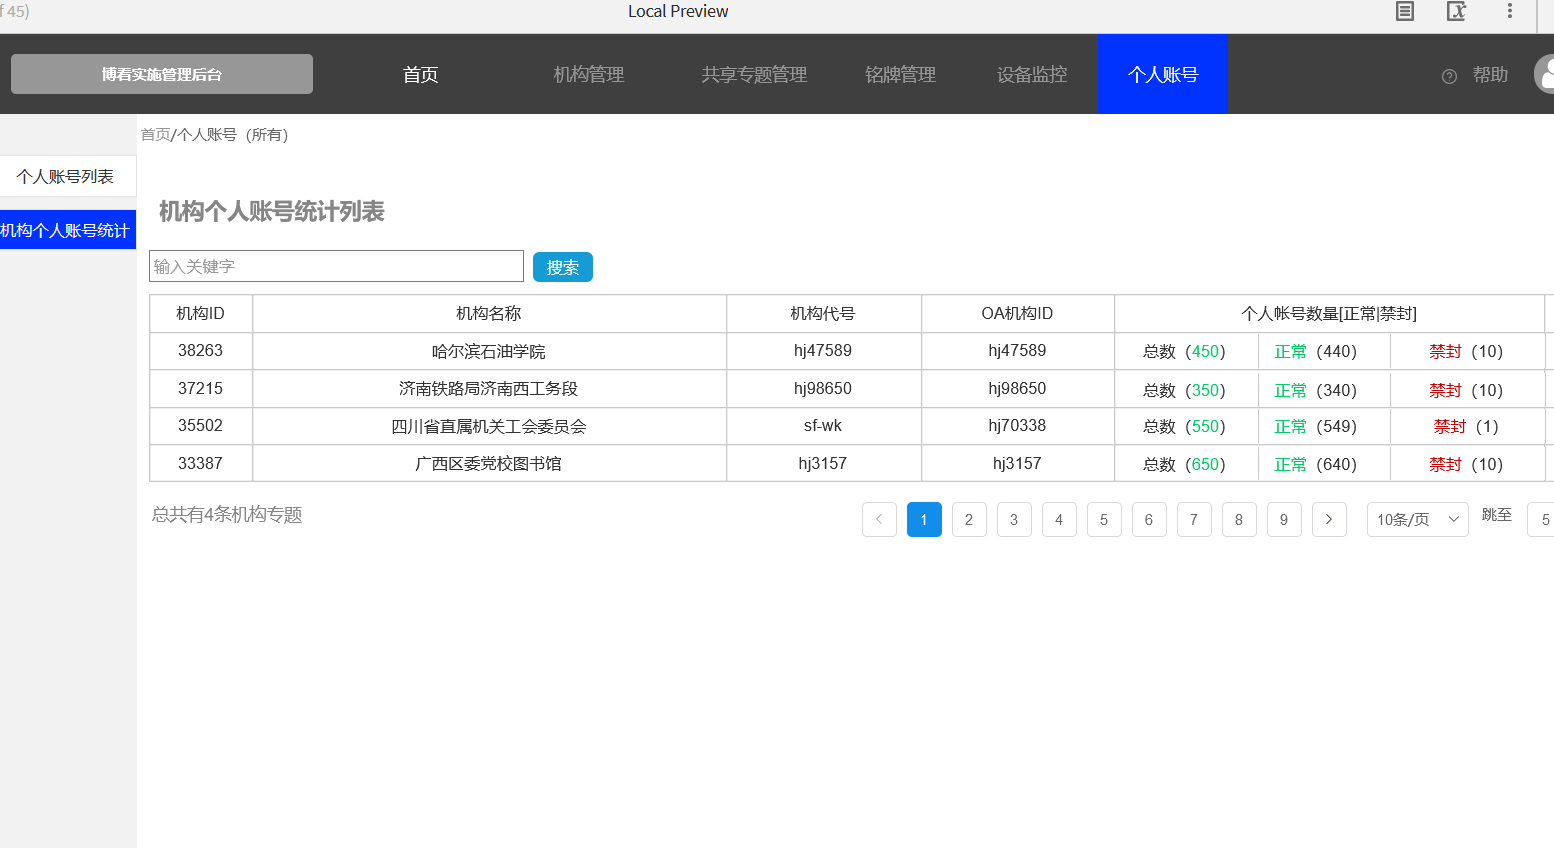1554x848 pixels.
Task: Select 哈尔滨石油学院 name cell
Action: (489, 351)
